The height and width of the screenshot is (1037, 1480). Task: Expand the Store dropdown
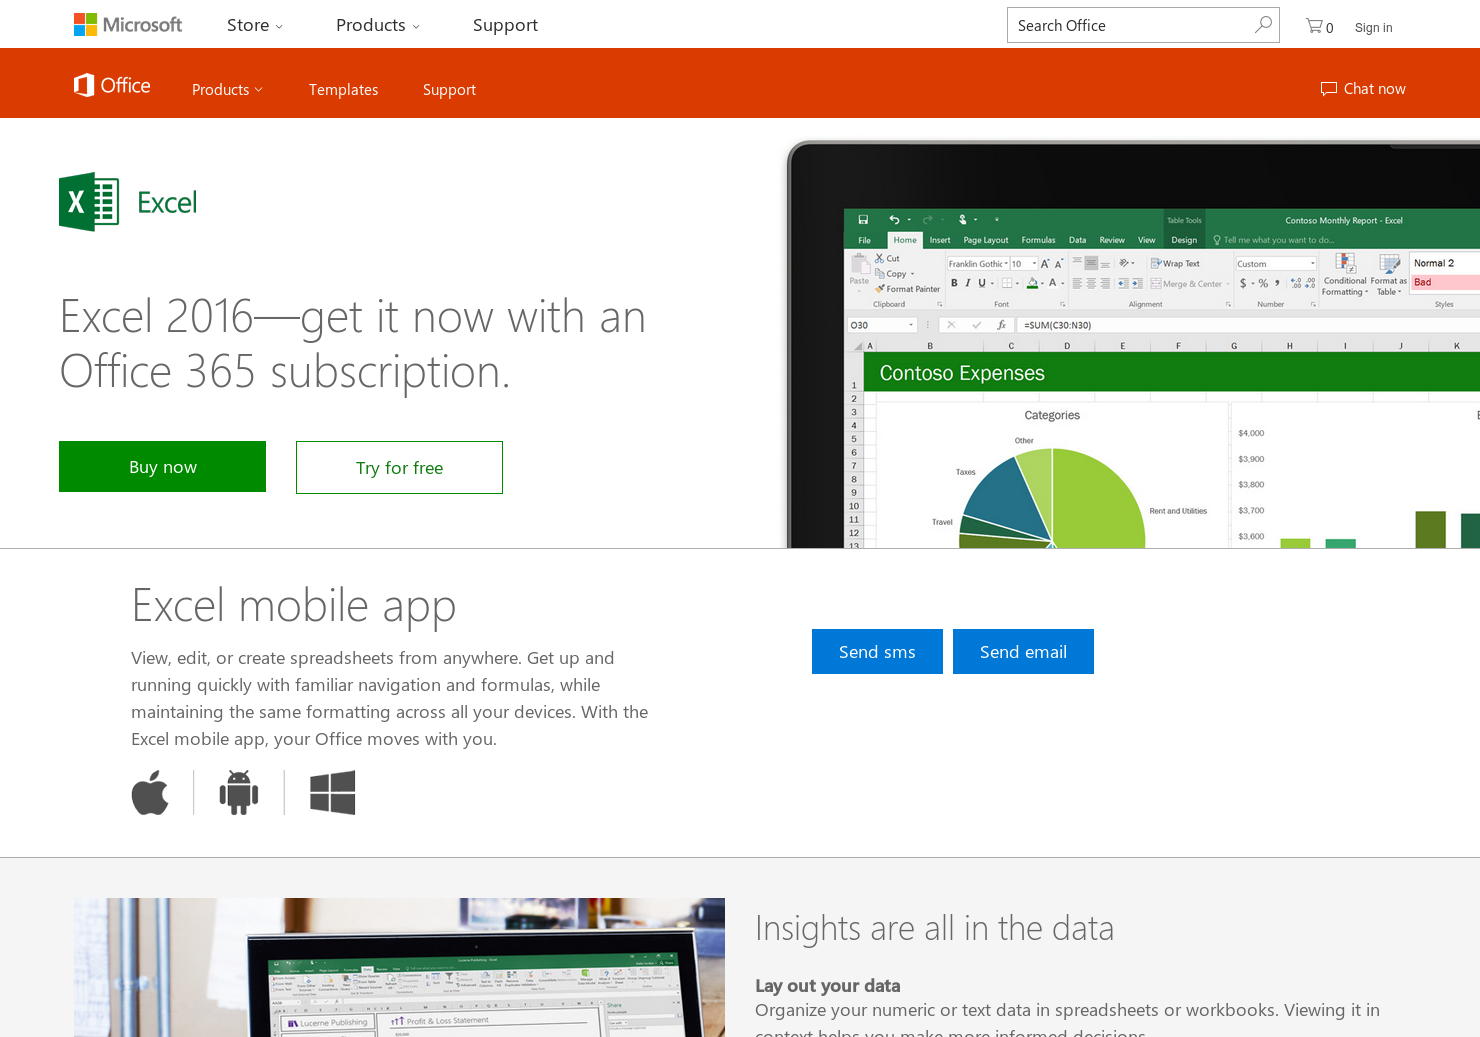(253, 25)
